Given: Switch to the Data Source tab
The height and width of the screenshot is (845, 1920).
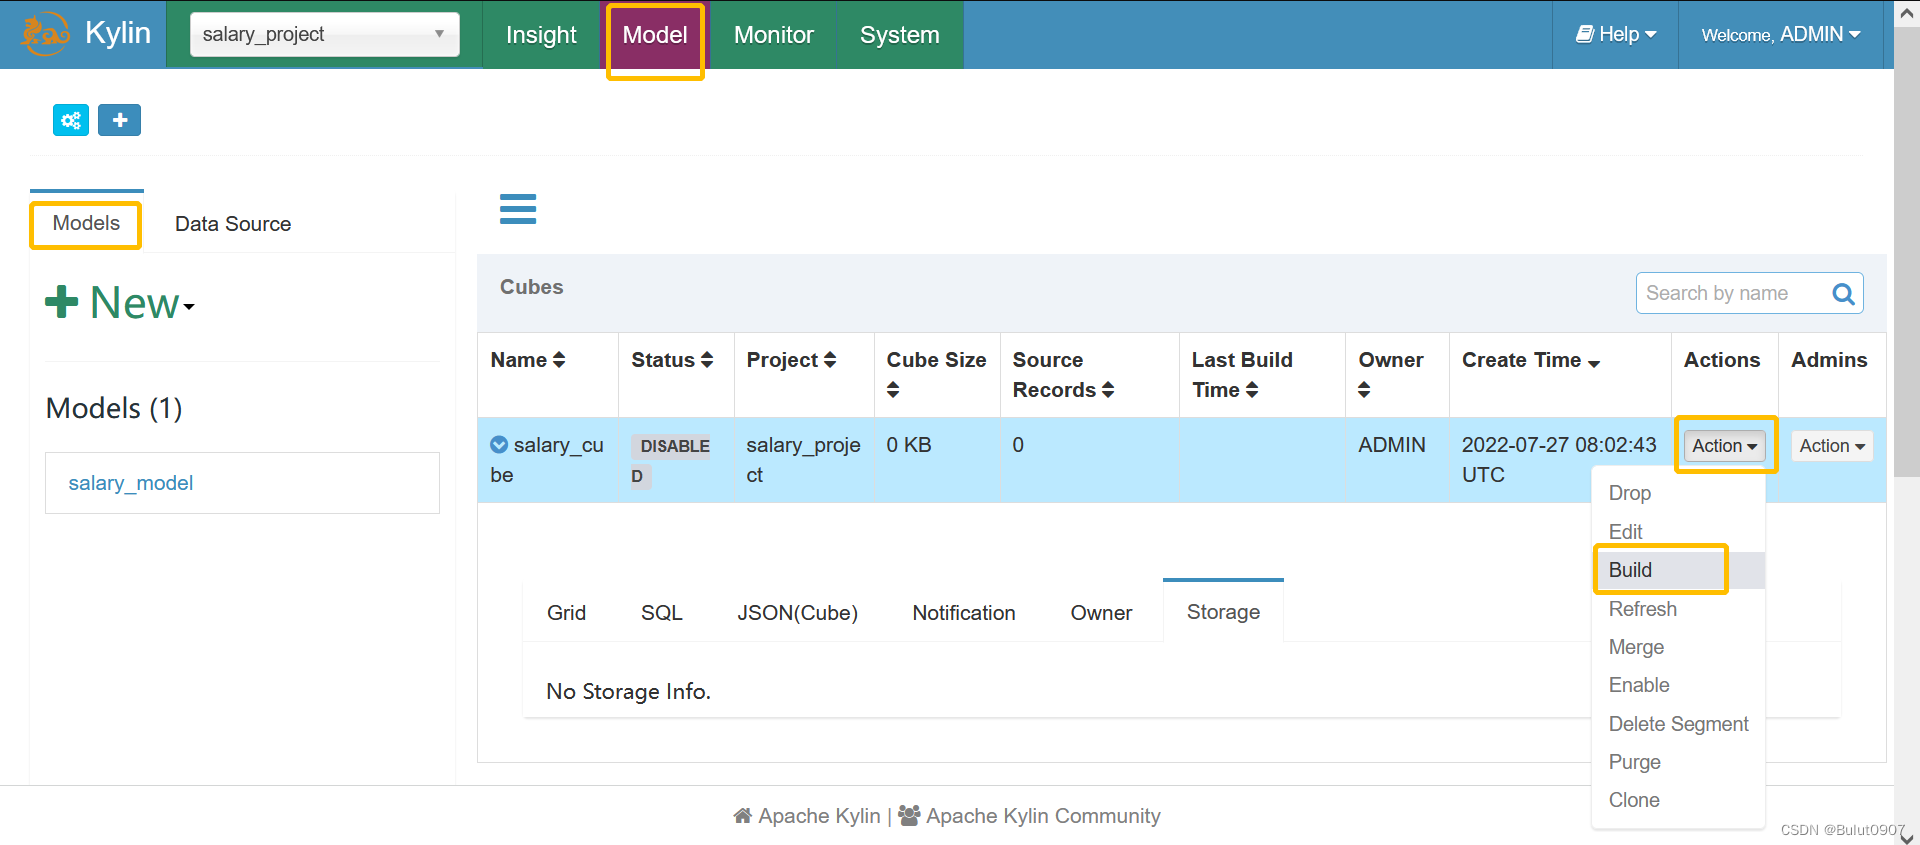Looking at the screenshot, I should 233,224.
